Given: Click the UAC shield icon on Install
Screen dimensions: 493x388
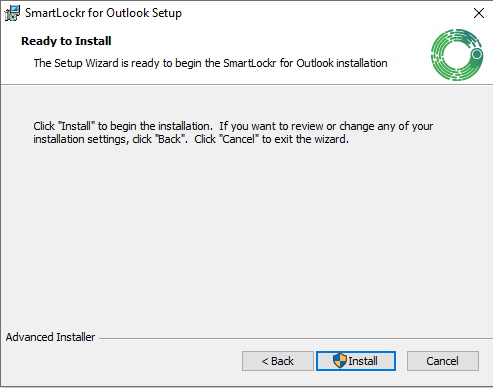Looking at the screenshot, I should coord(340,361).
